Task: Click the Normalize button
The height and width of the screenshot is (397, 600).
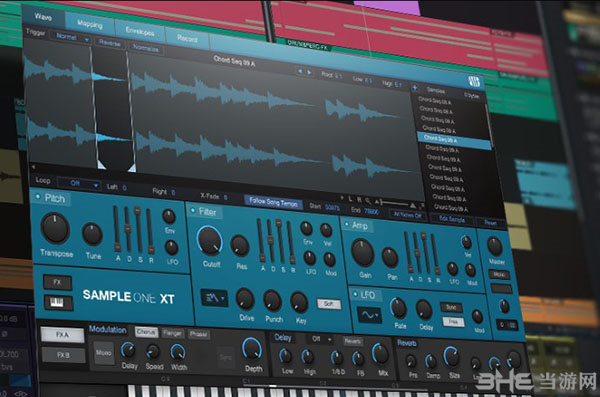Action: [146, 49]
